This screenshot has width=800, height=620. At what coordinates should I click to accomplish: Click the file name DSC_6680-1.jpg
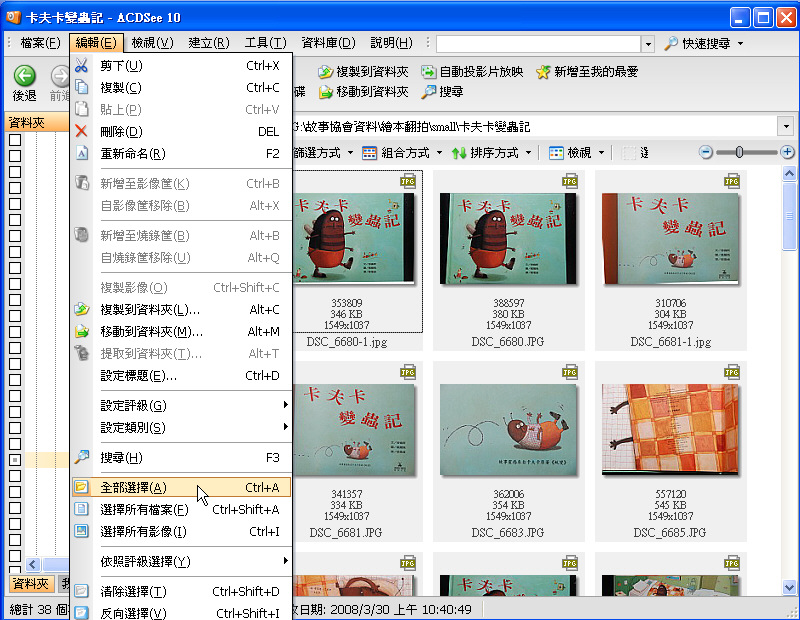[x=346, y=342]
